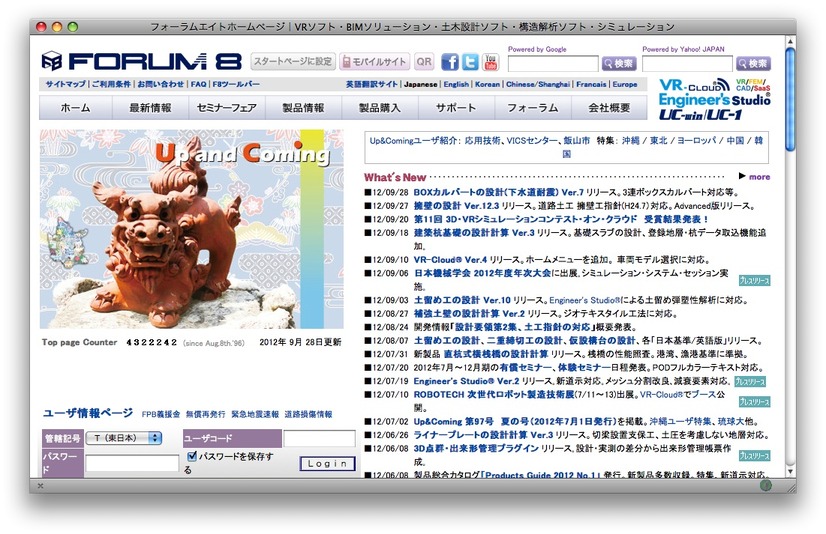
Task: Click press release badge beside ROBOTECH item
Action: click(754, 402)
